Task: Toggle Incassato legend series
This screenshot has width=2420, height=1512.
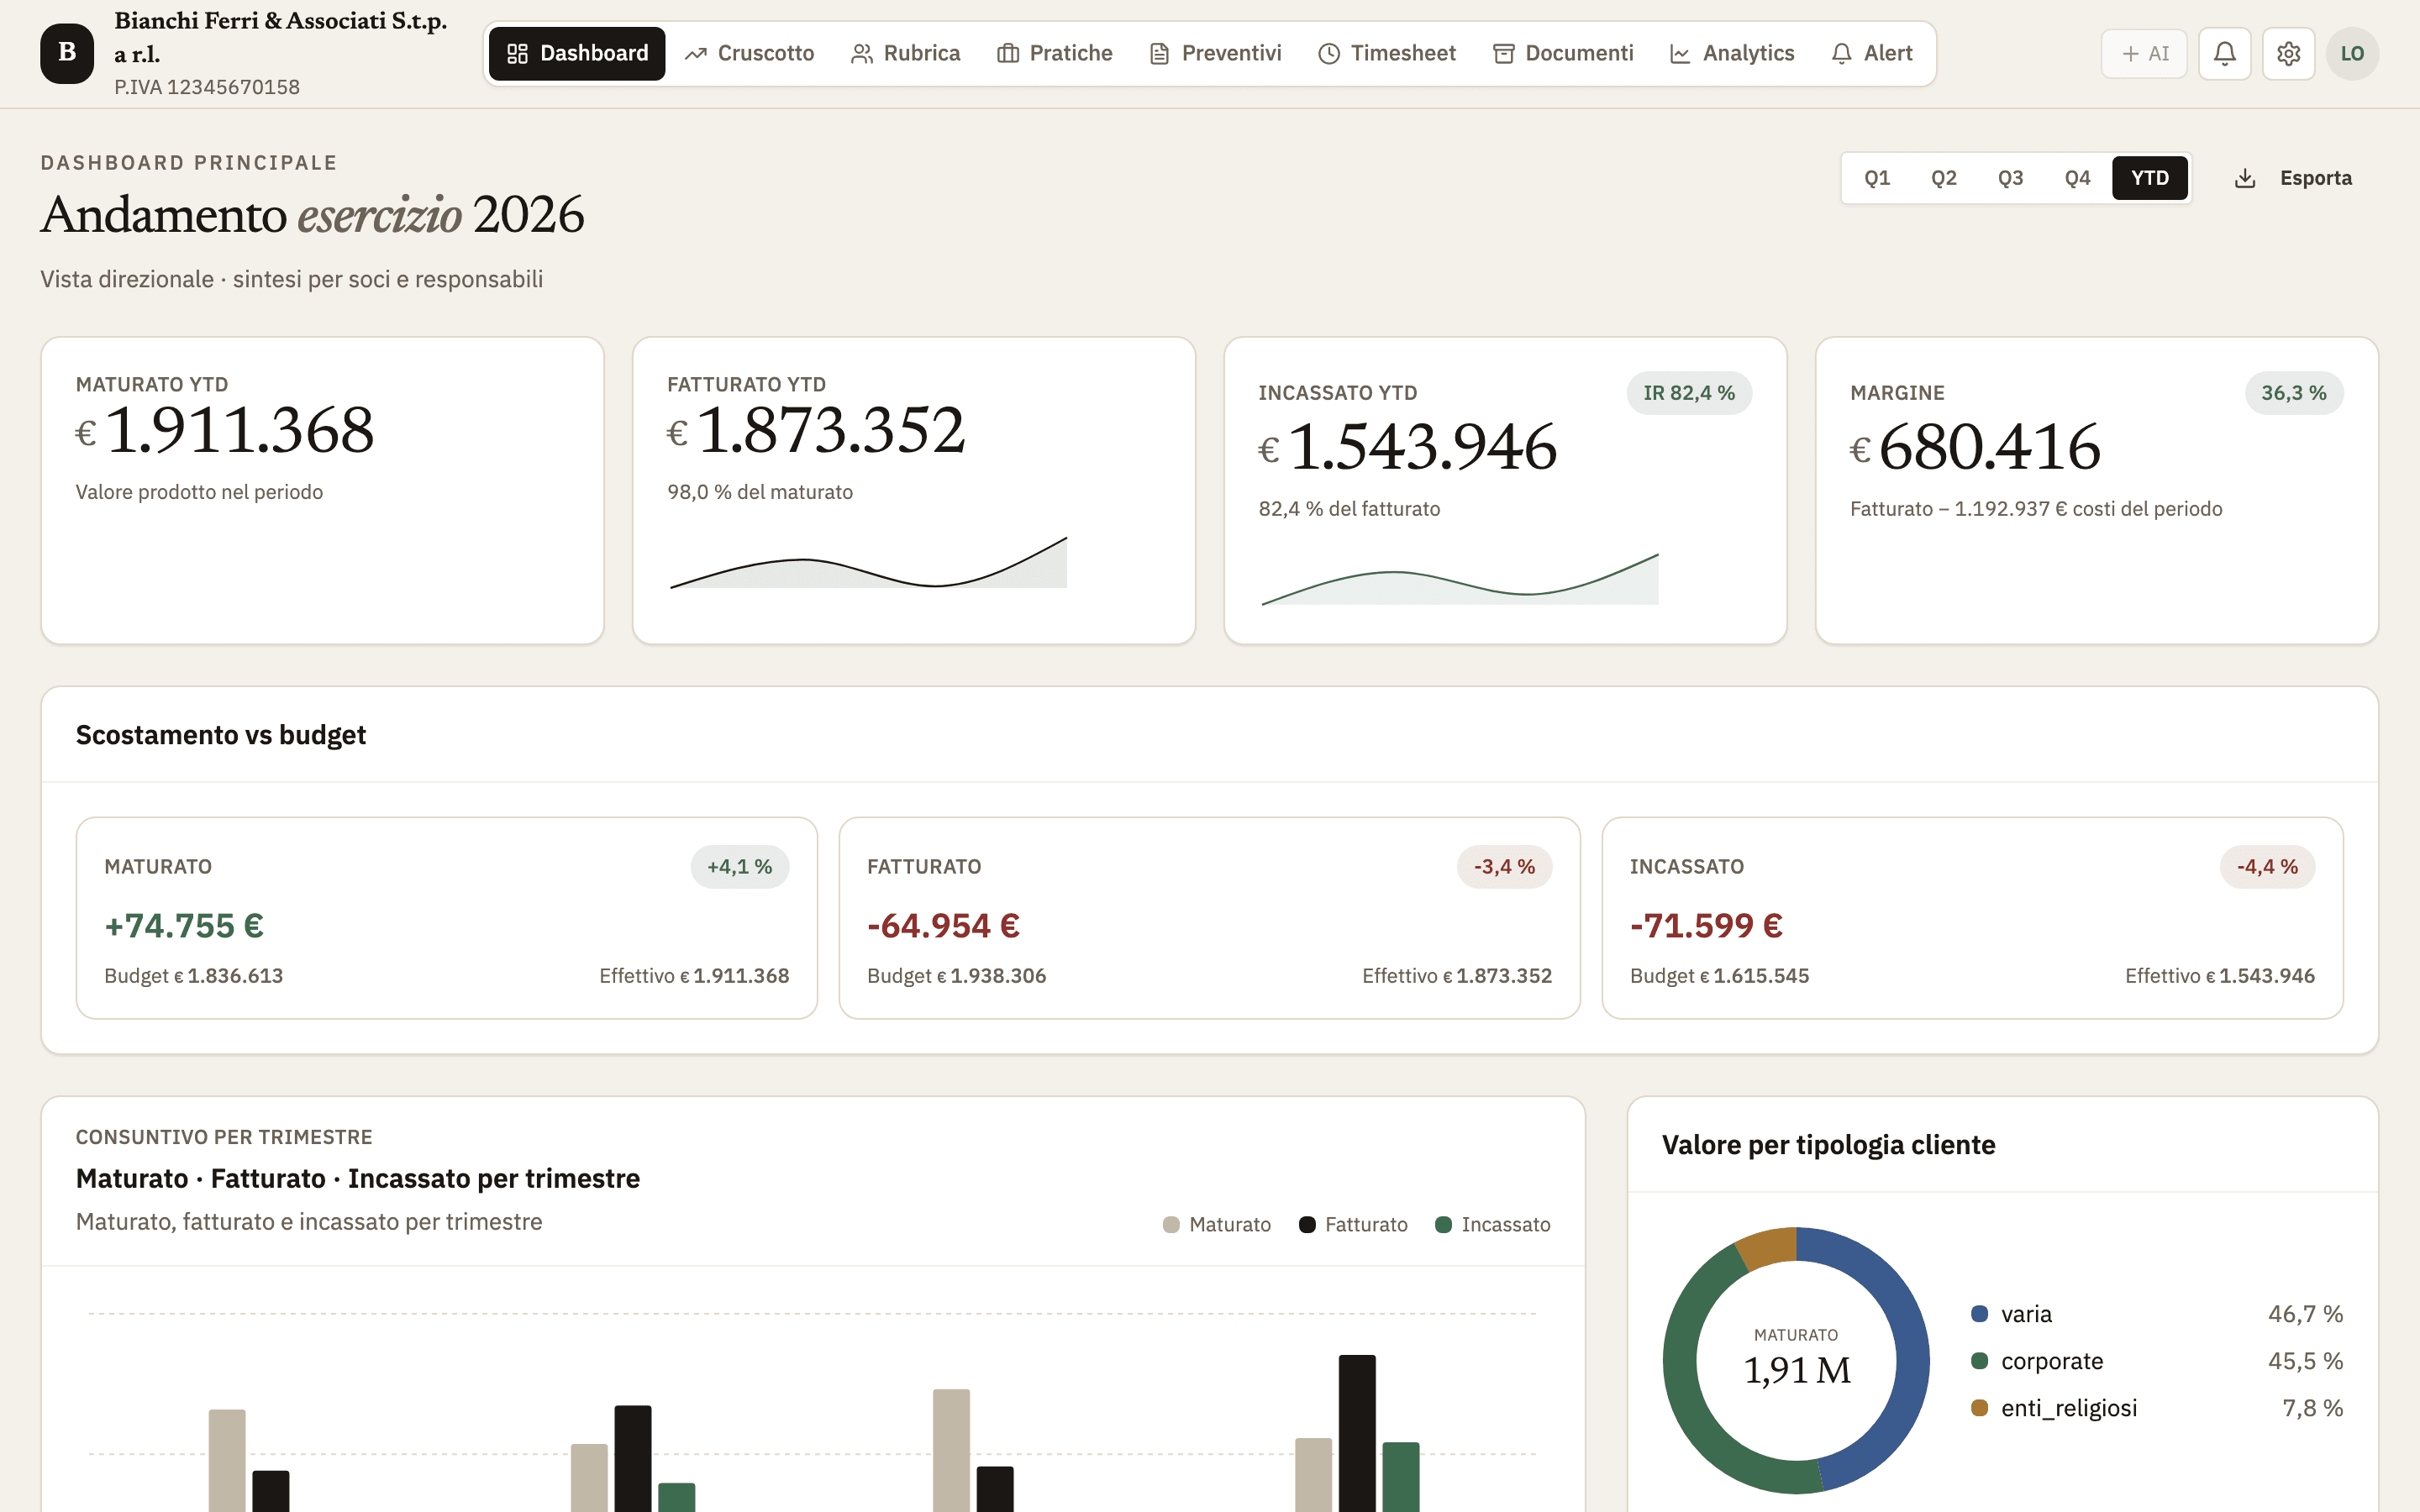Action: tap(1492, 1224)
